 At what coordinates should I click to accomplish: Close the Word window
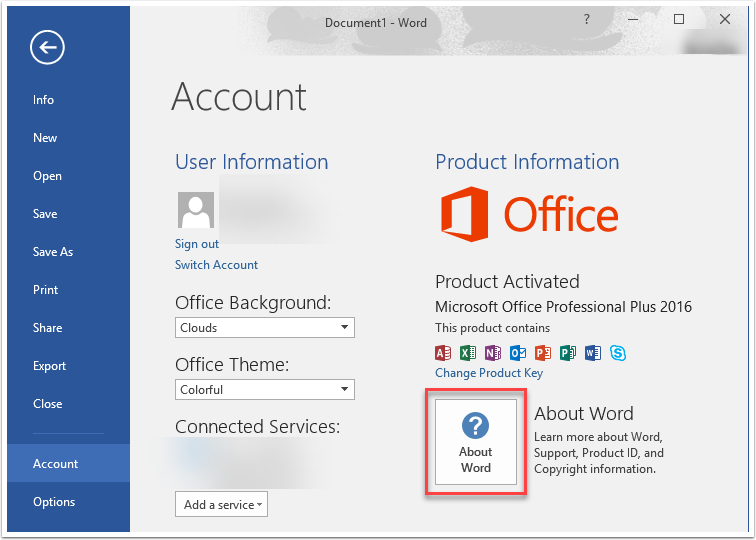click(725, 19)
